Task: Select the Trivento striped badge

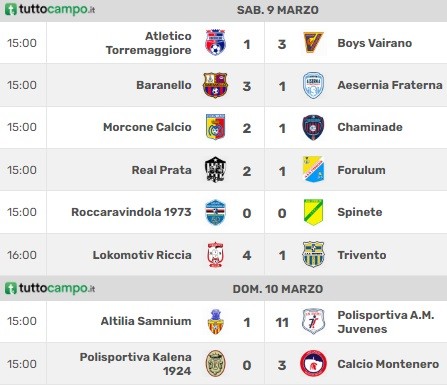Action: 313,255
